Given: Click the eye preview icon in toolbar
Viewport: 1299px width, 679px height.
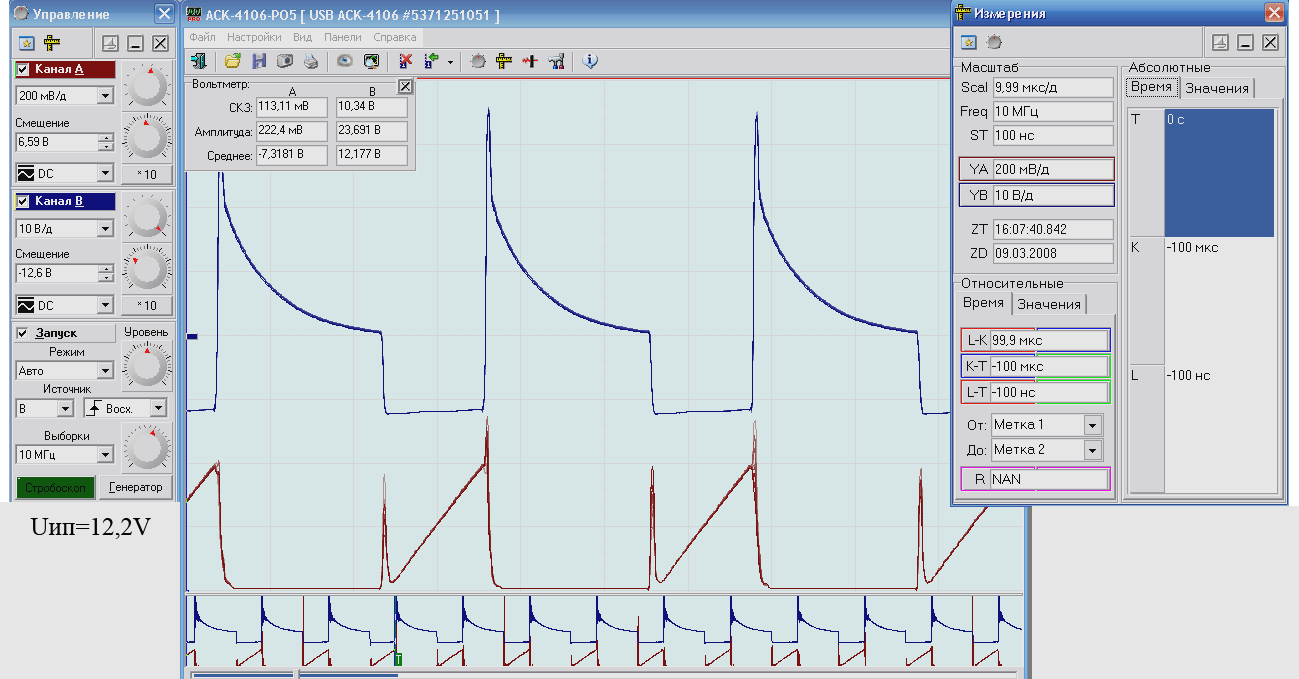Looking at the screenshot, I should (x=344, y=61).
